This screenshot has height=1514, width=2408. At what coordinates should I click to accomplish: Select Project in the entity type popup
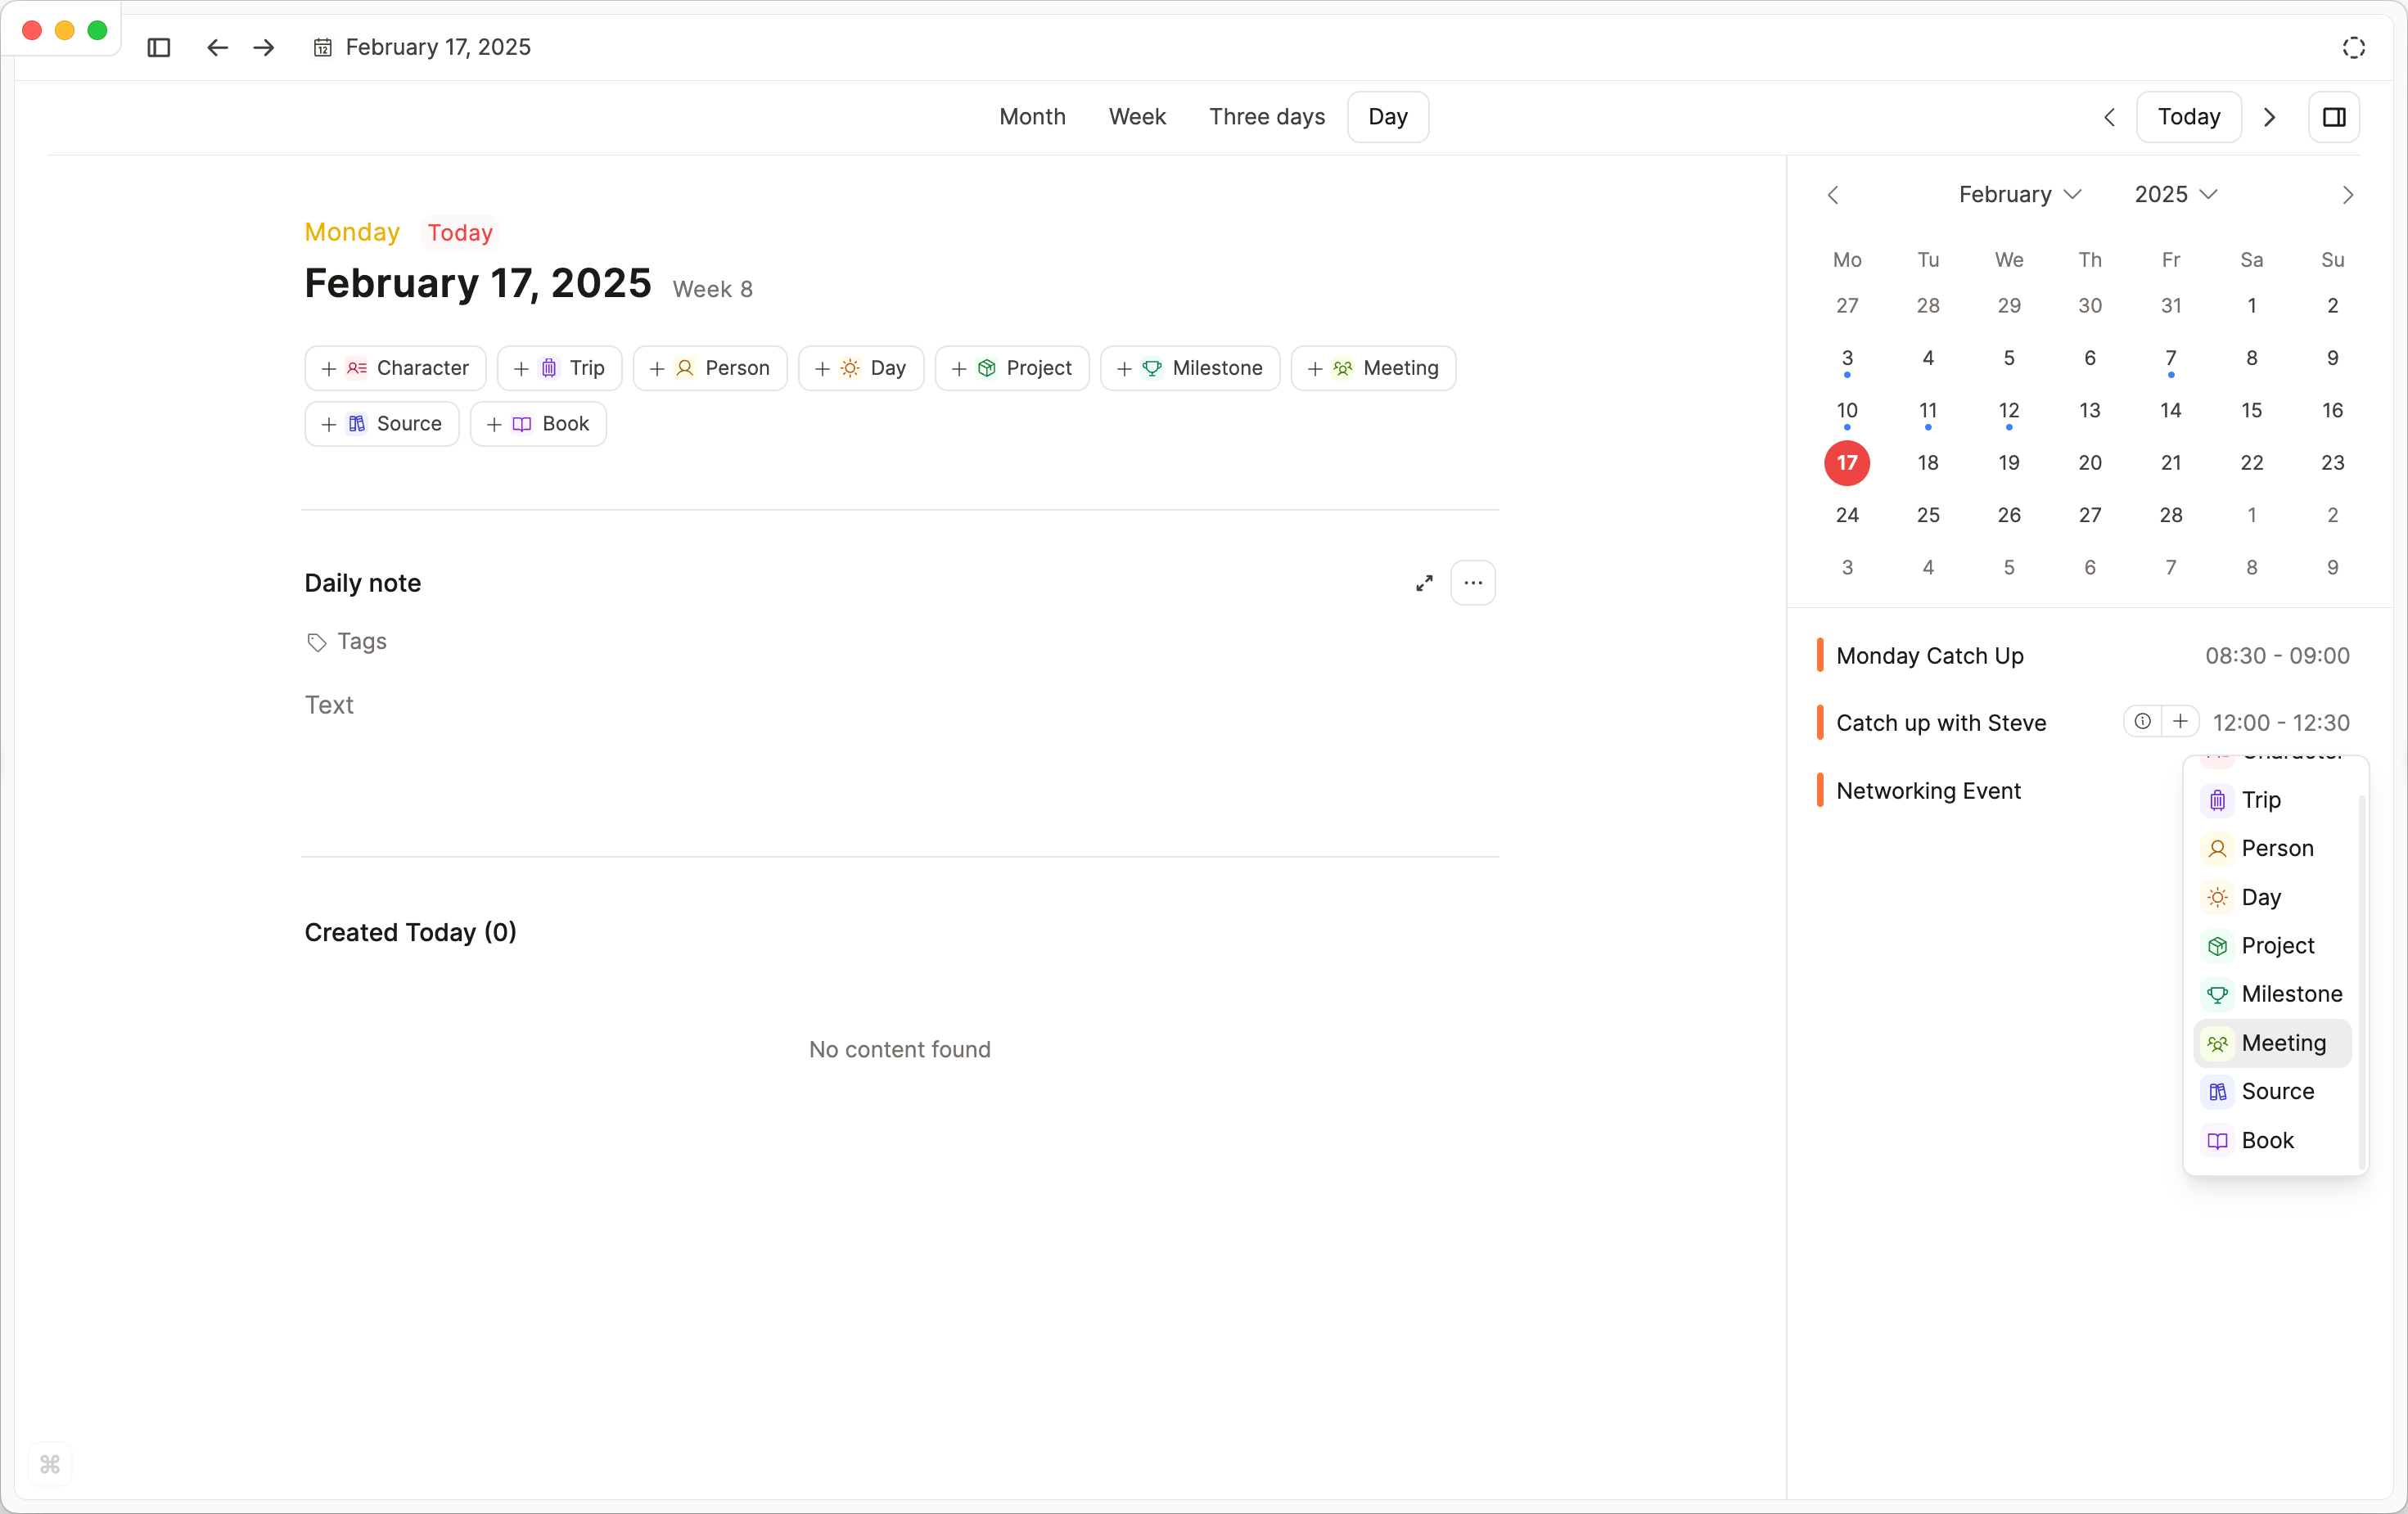[x=2272, y=945]
